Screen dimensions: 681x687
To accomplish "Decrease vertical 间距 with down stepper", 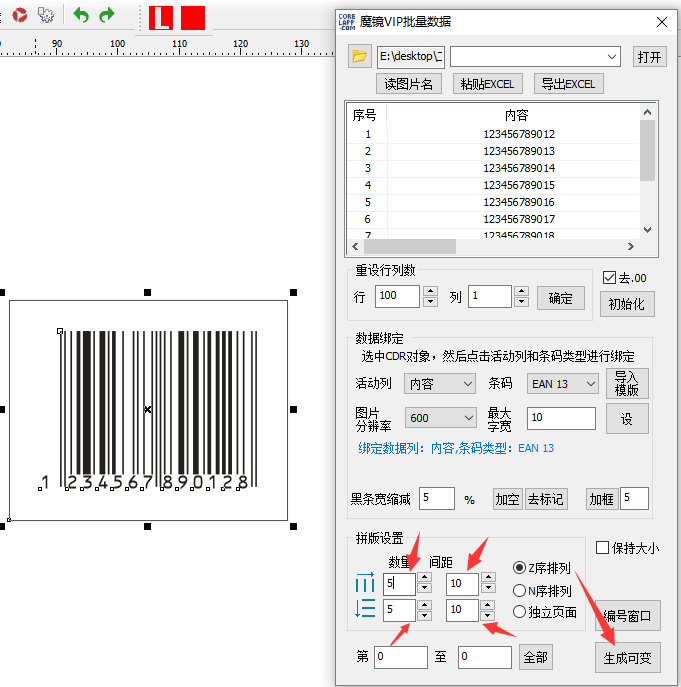I will pyautogui.click(x=487, y=616).
